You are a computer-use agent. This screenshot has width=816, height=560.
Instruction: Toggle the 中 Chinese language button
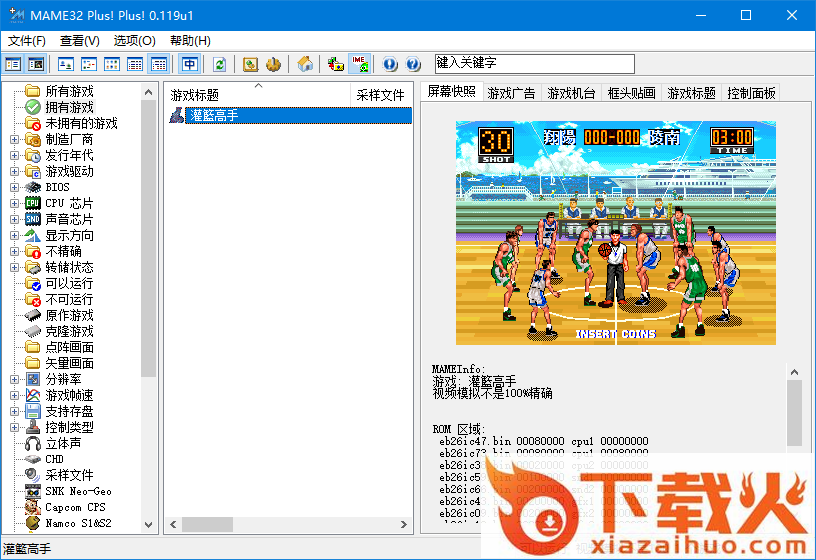[x=189, y=65]
